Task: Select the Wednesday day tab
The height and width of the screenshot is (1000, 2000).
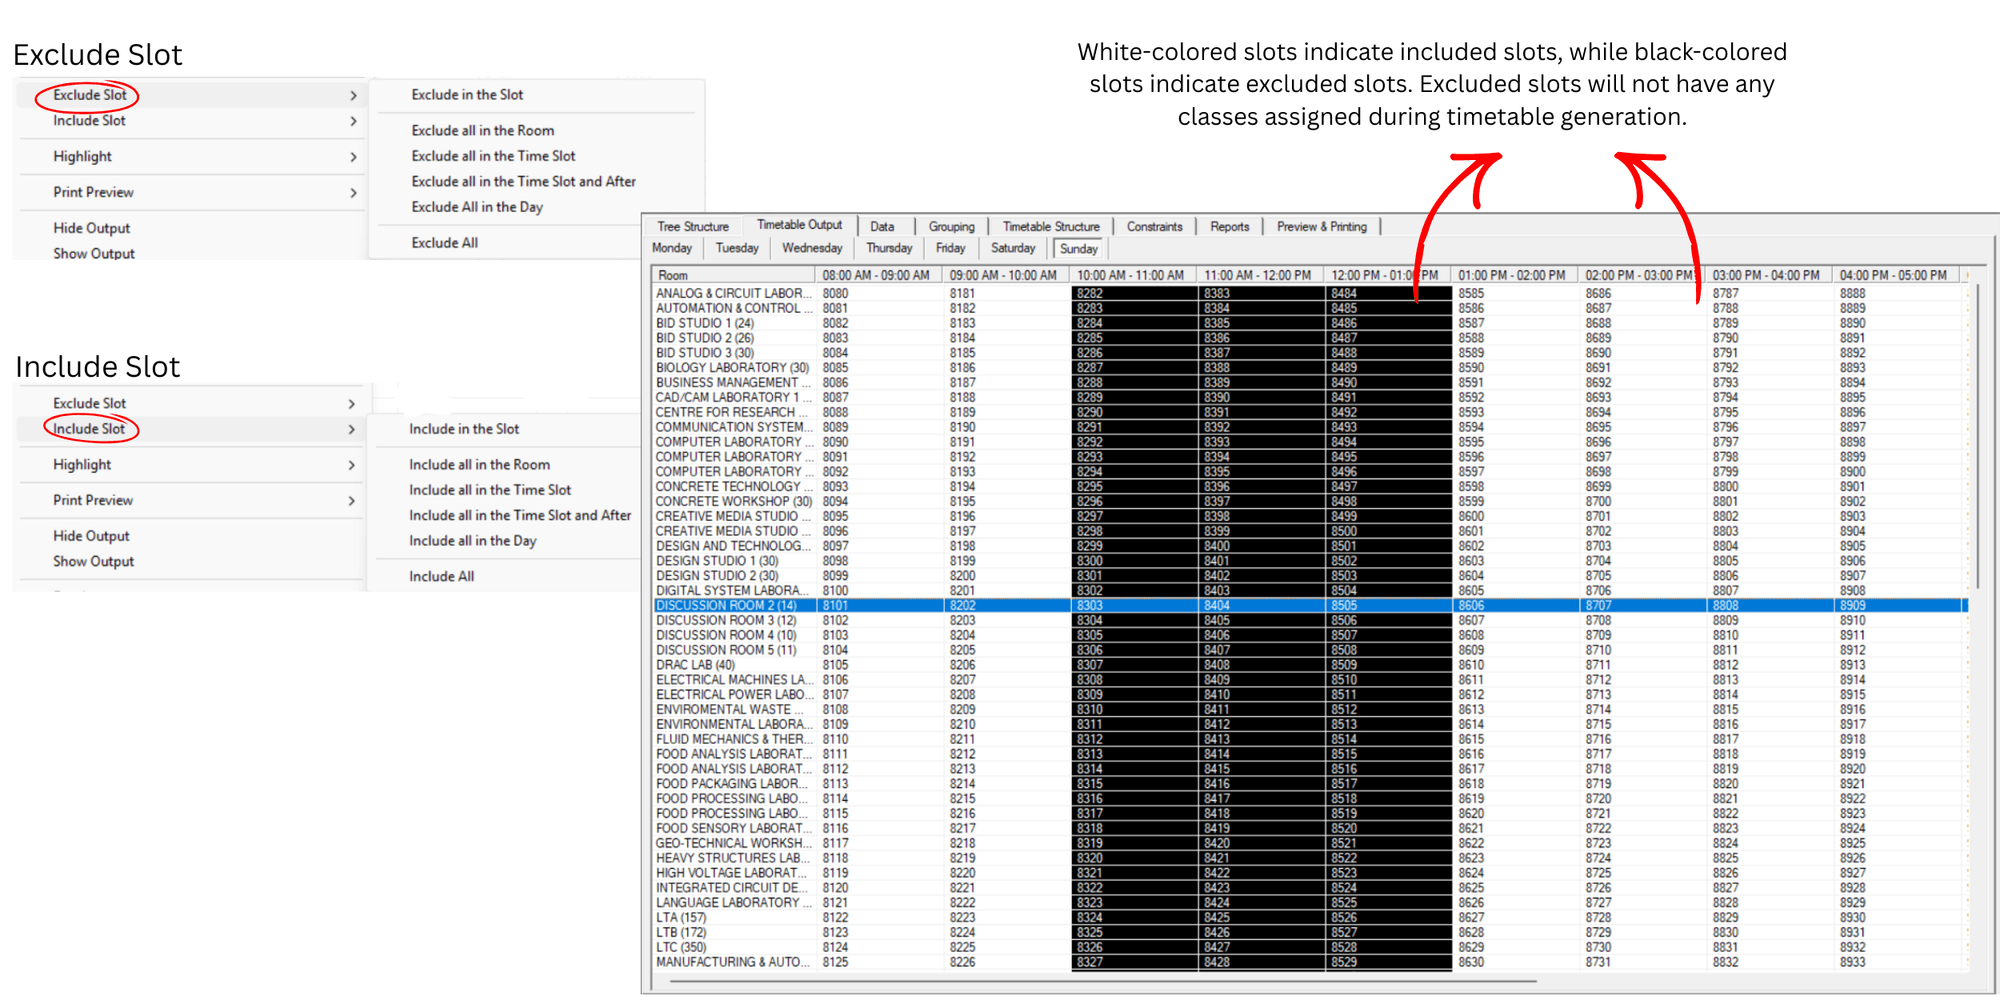Action: pyautogui.click(x=812, y=248)
